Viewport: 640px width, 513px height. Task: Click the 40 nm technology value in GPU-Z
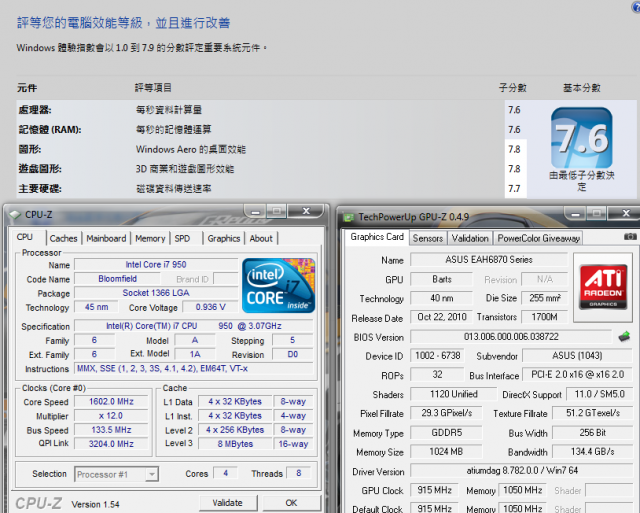(x=442, y=298)
